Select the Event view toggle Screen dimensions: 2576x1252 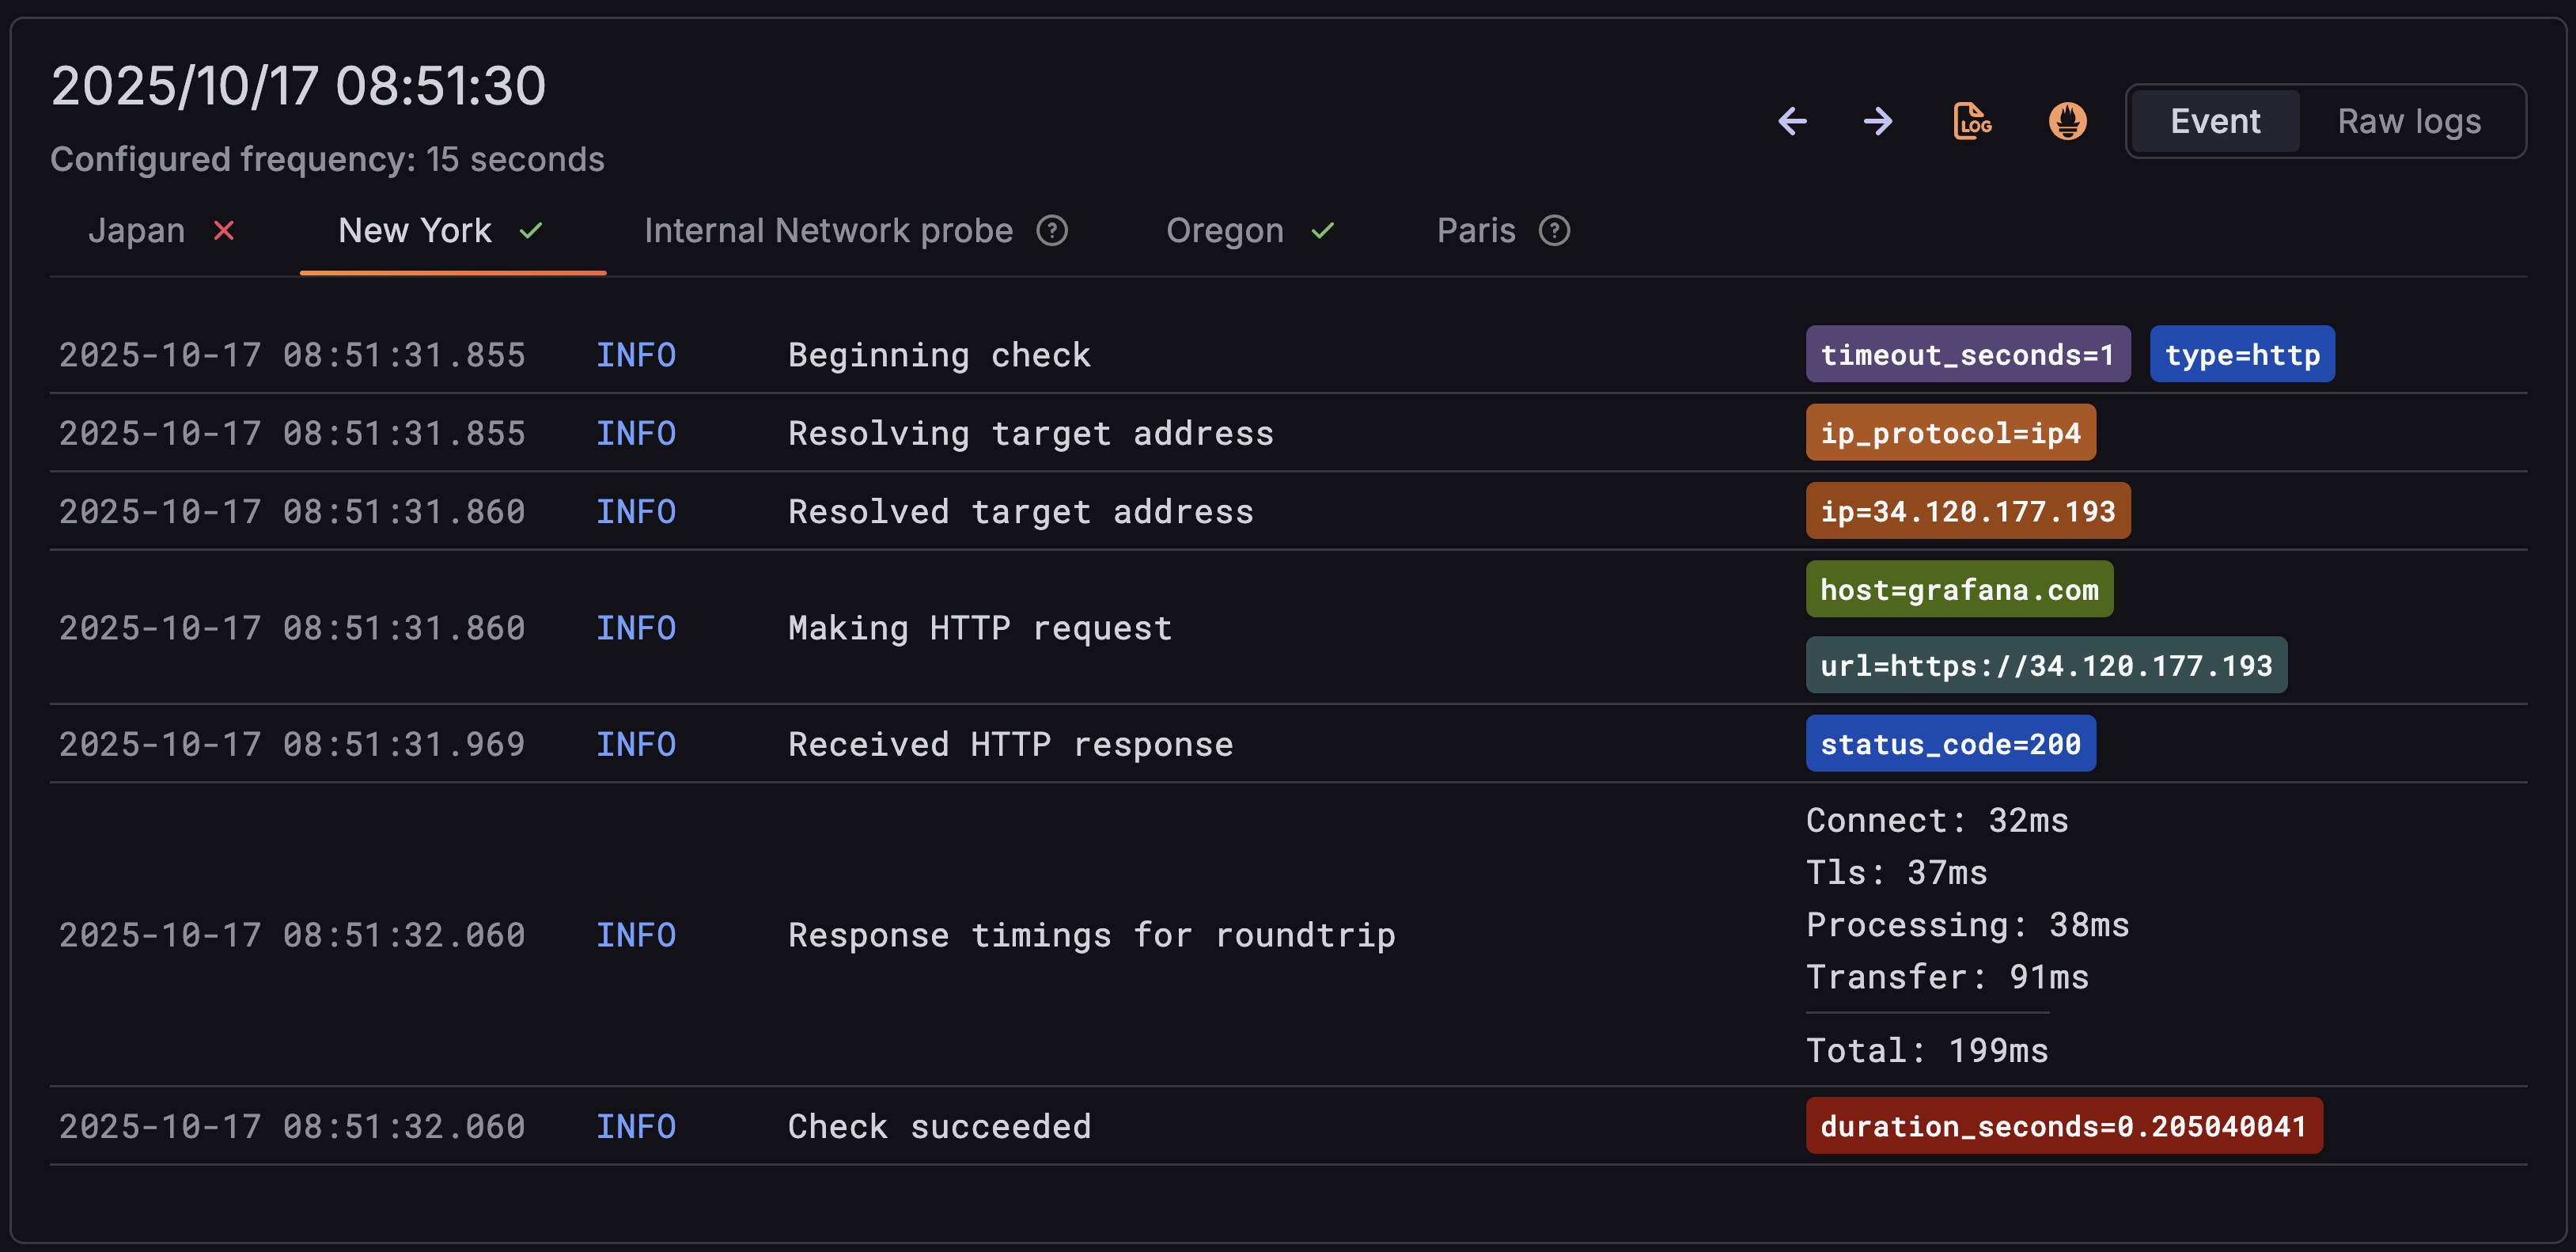pos(2215,121)
